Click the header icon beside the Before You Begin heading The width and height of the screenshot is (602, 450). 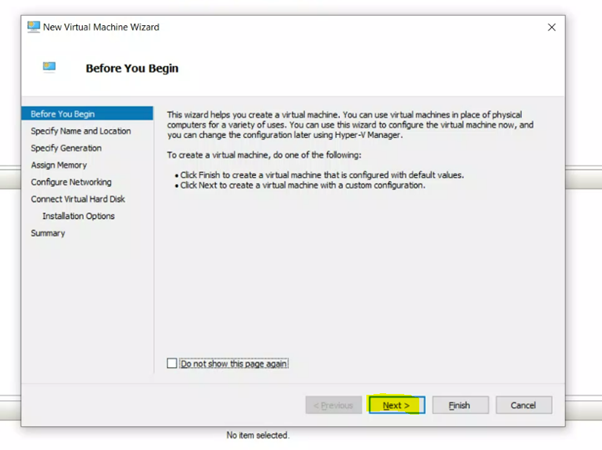pyautogui.click(x=49, y=68)
